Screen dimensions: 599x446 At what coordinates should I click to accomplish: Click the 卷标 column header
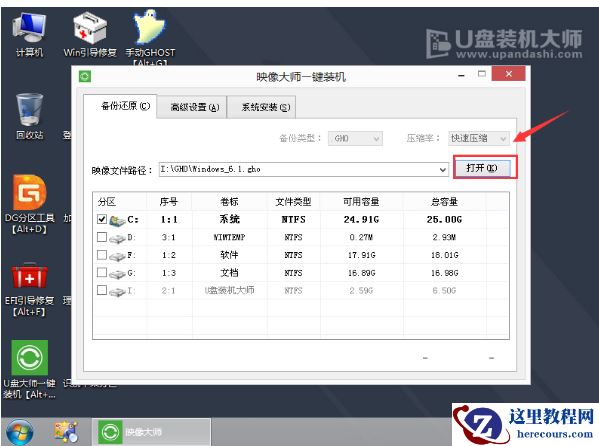(x=229, y=201)
